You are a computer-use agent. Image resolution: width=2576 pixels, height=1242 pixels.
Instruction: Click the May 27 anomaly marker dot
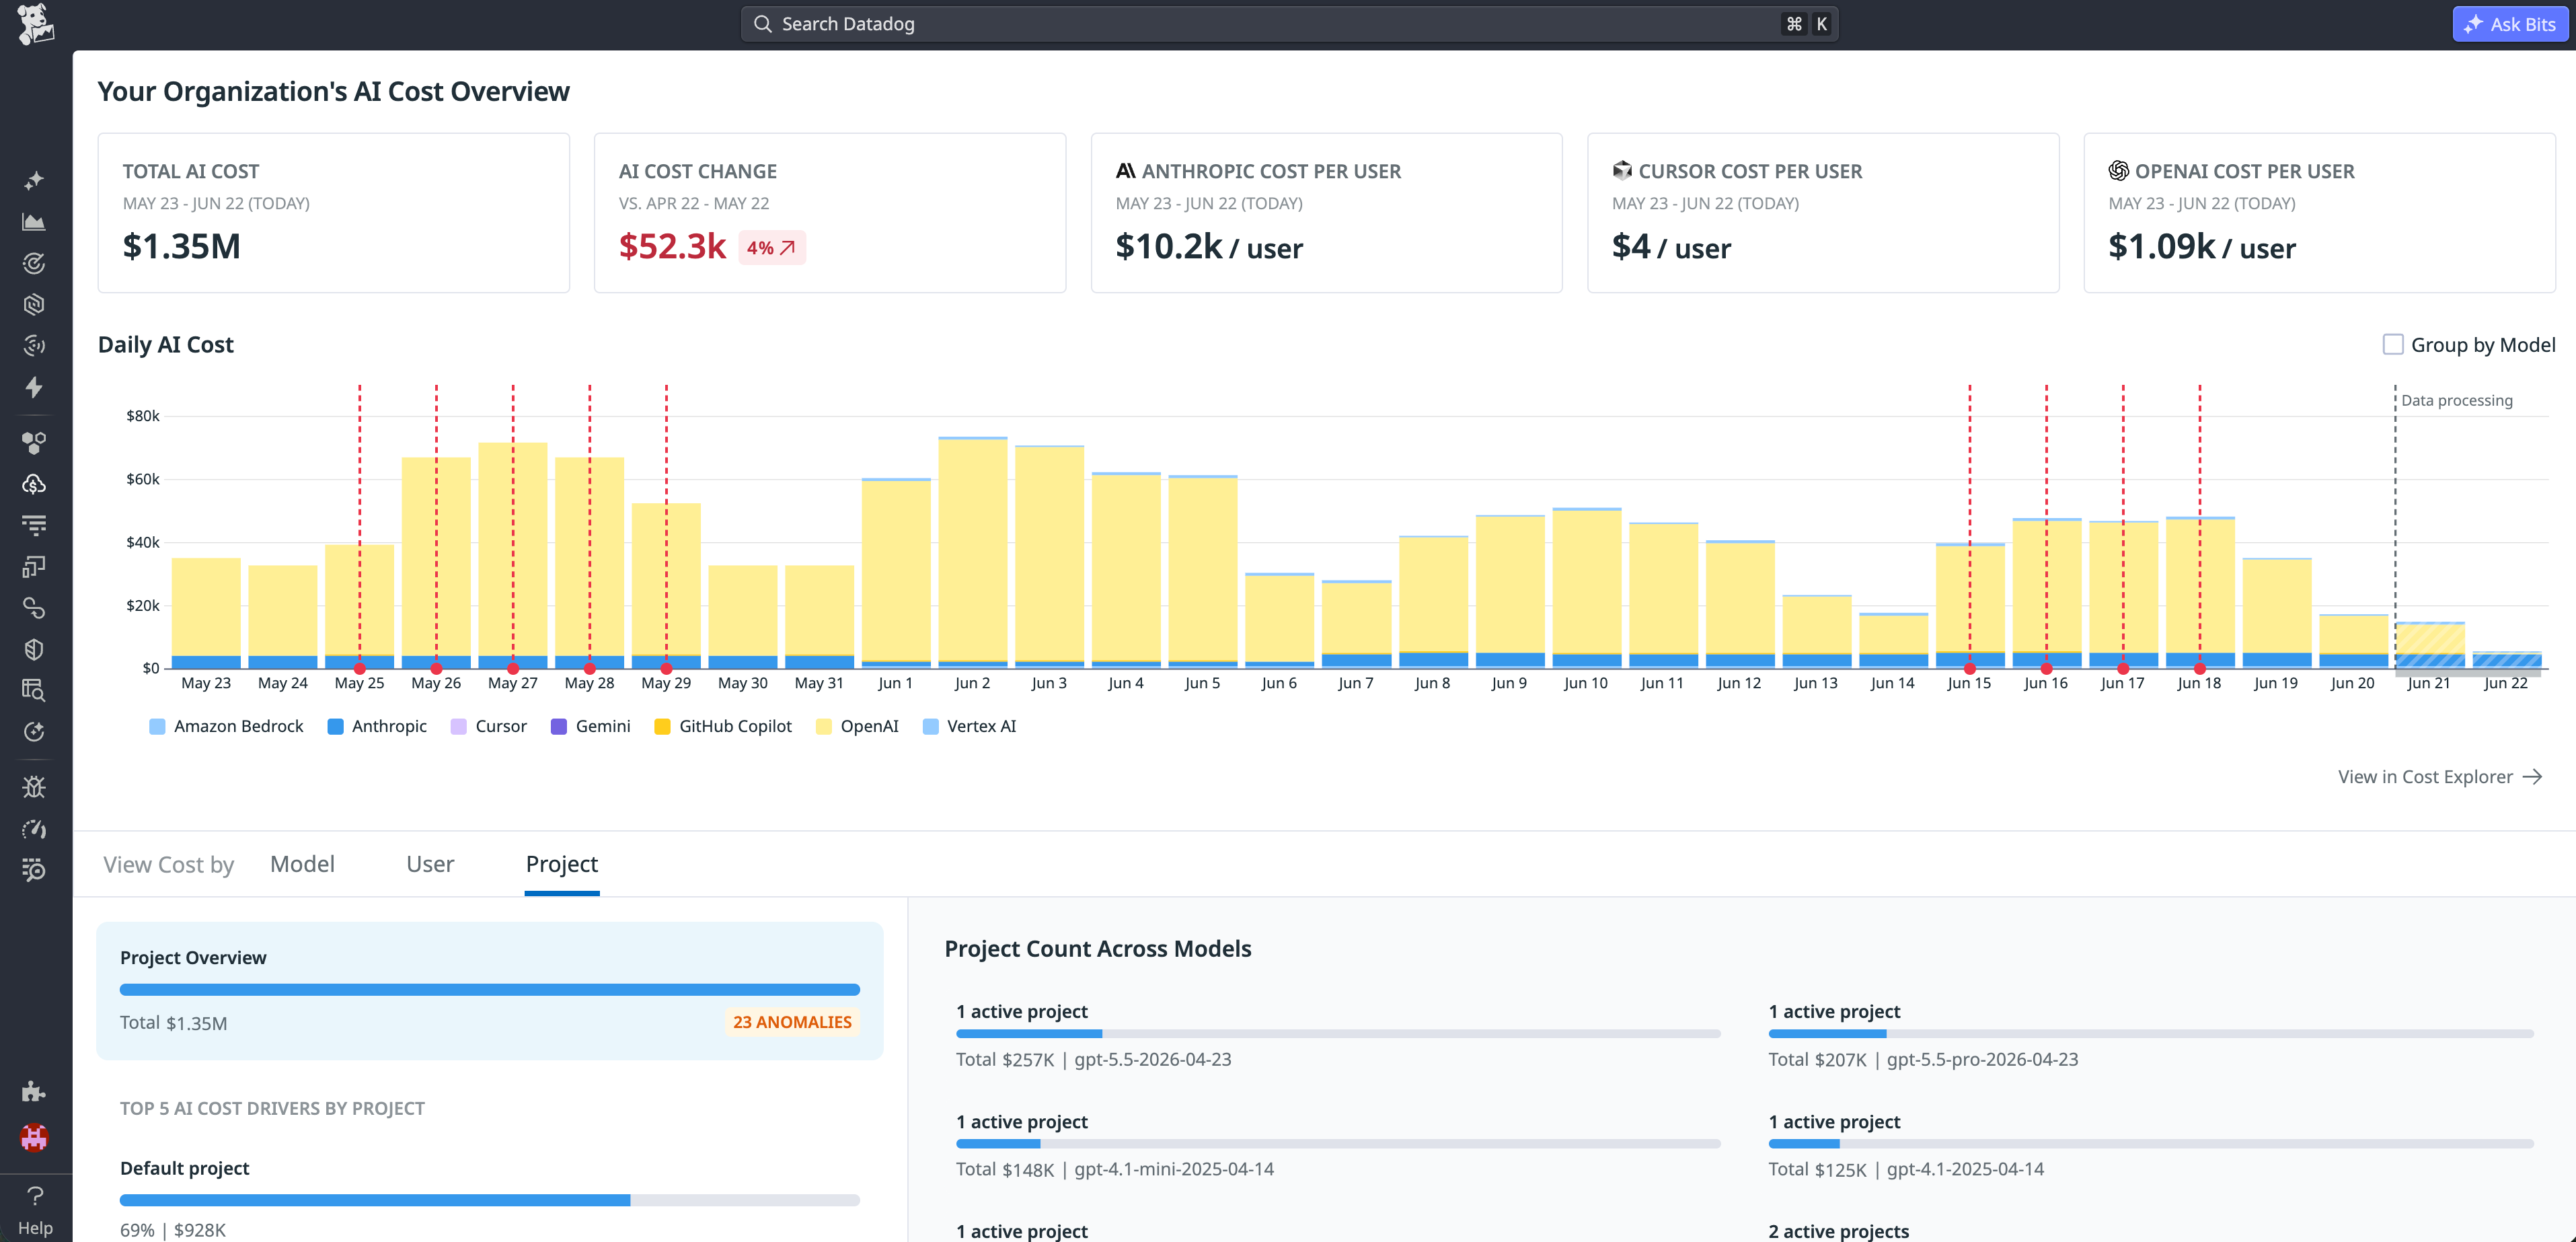click(513, 668)
